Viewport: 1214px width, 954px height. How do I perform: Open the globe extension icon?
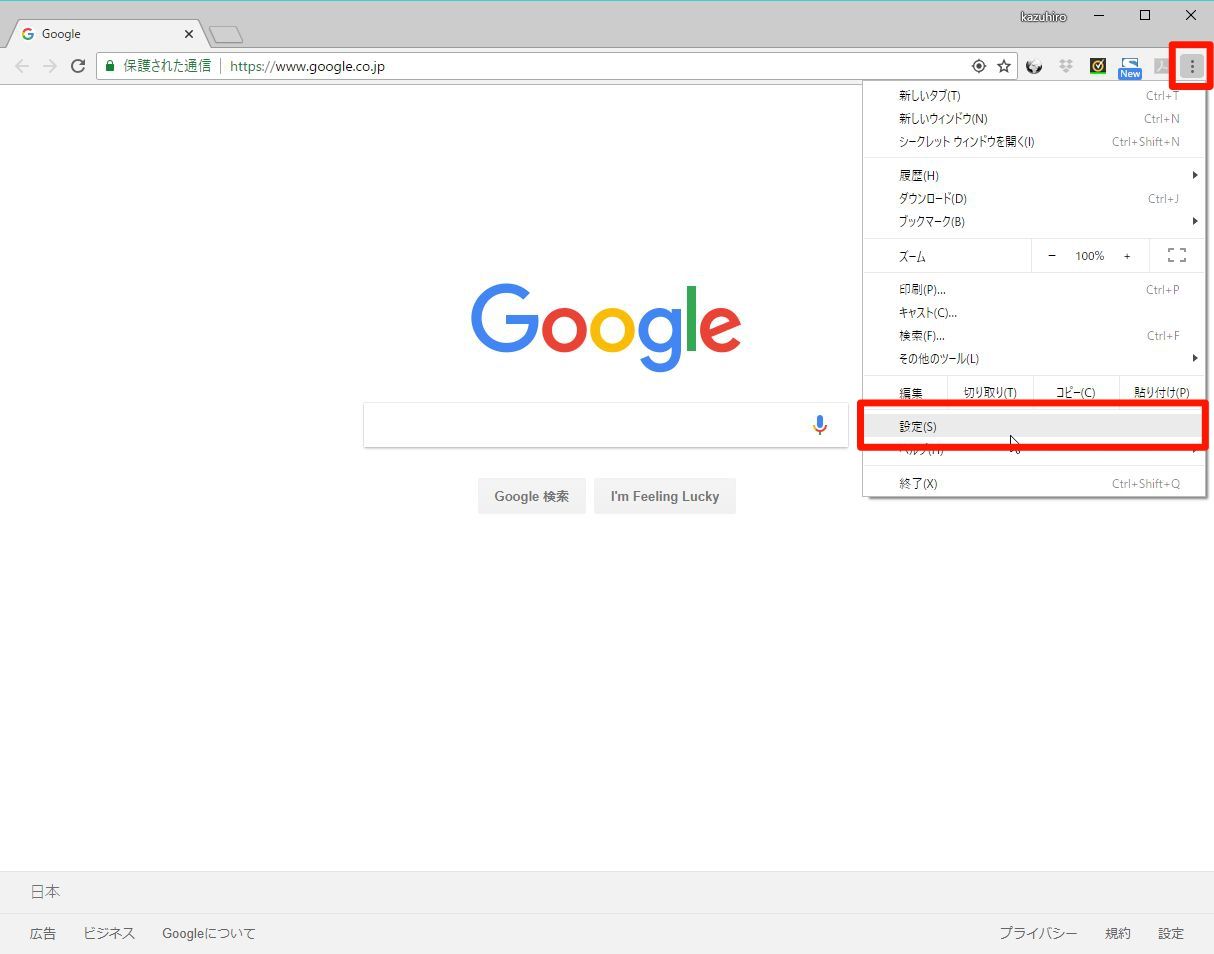tap(1034, 66)
